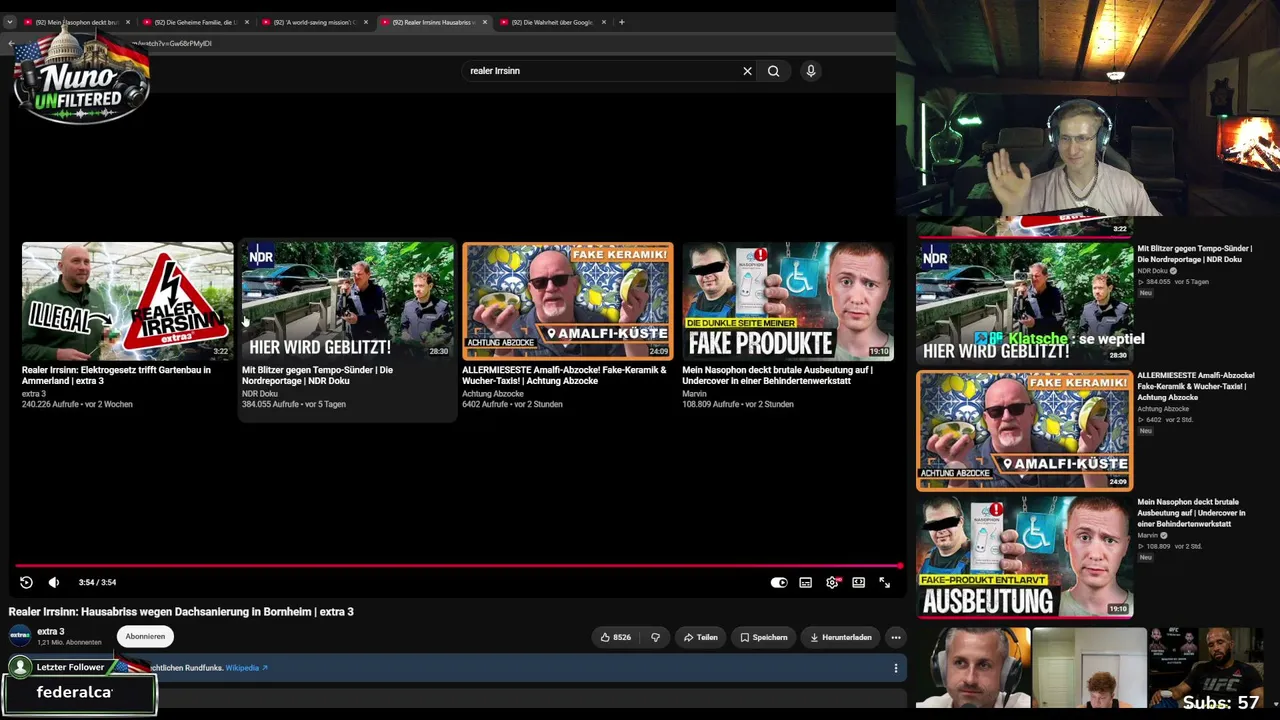Click '1,21 Mio. Abonnenten' subscriber count
Screen dimensions: 1280x720
[69, 642]
